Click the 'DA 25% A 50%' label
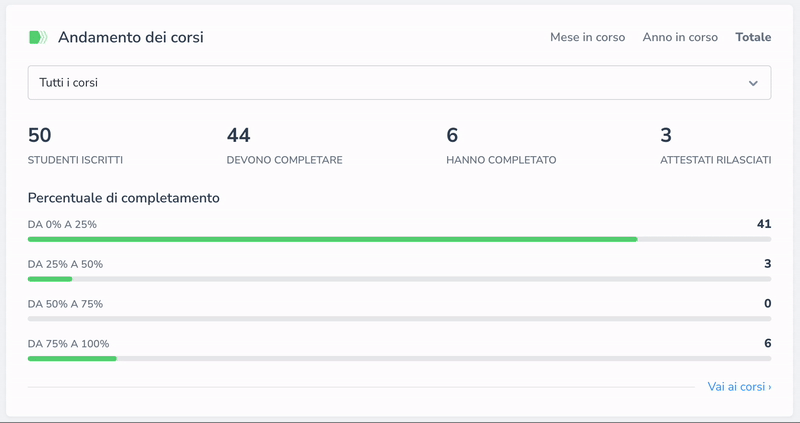 pos(65,264)
